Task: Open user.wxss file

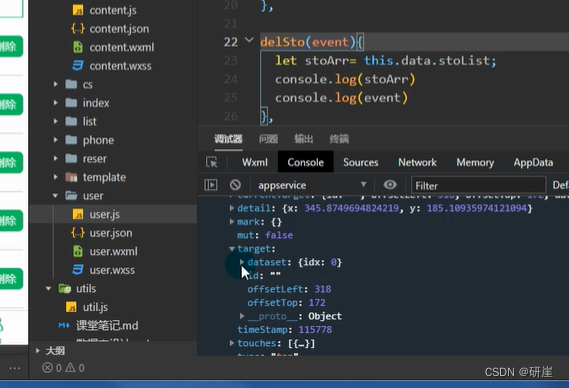Action: tap(112, 270)
